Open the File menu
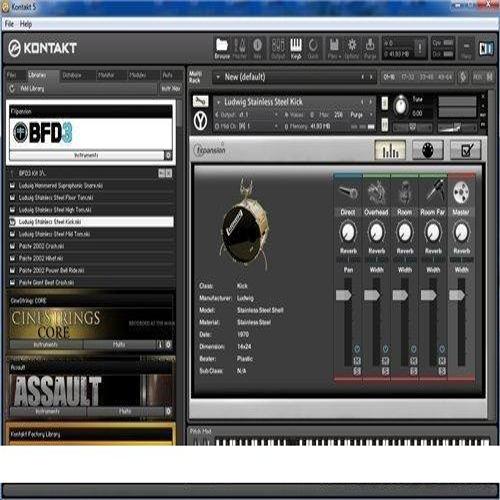This screenshot has height=500, width=500. pos(9,24)
